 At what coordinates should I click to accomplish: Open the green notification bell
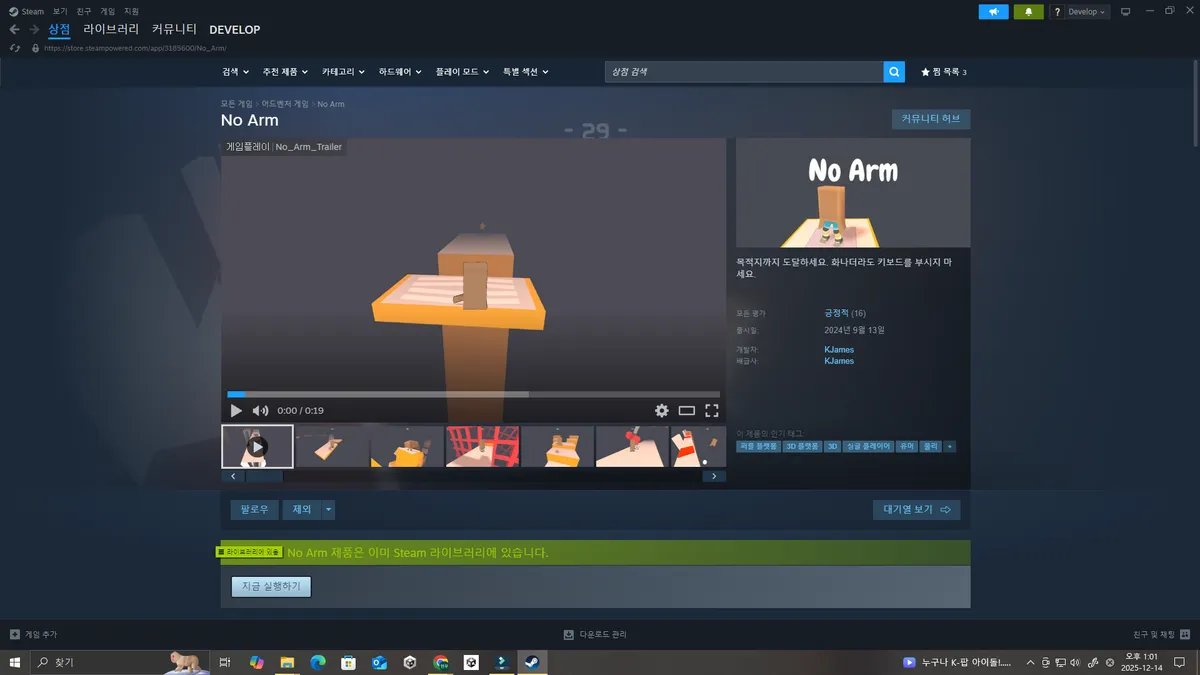[x=1028, y=12]
